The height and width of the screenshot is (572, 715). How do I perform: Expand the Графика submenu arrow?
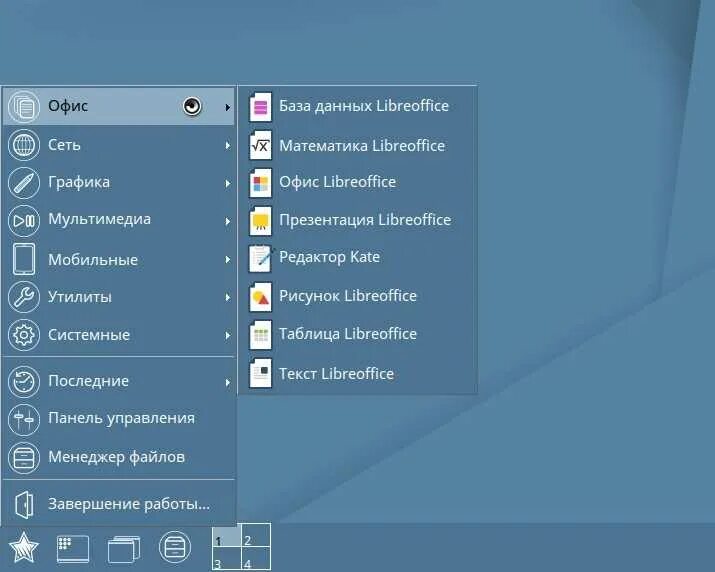click(227, 183)
